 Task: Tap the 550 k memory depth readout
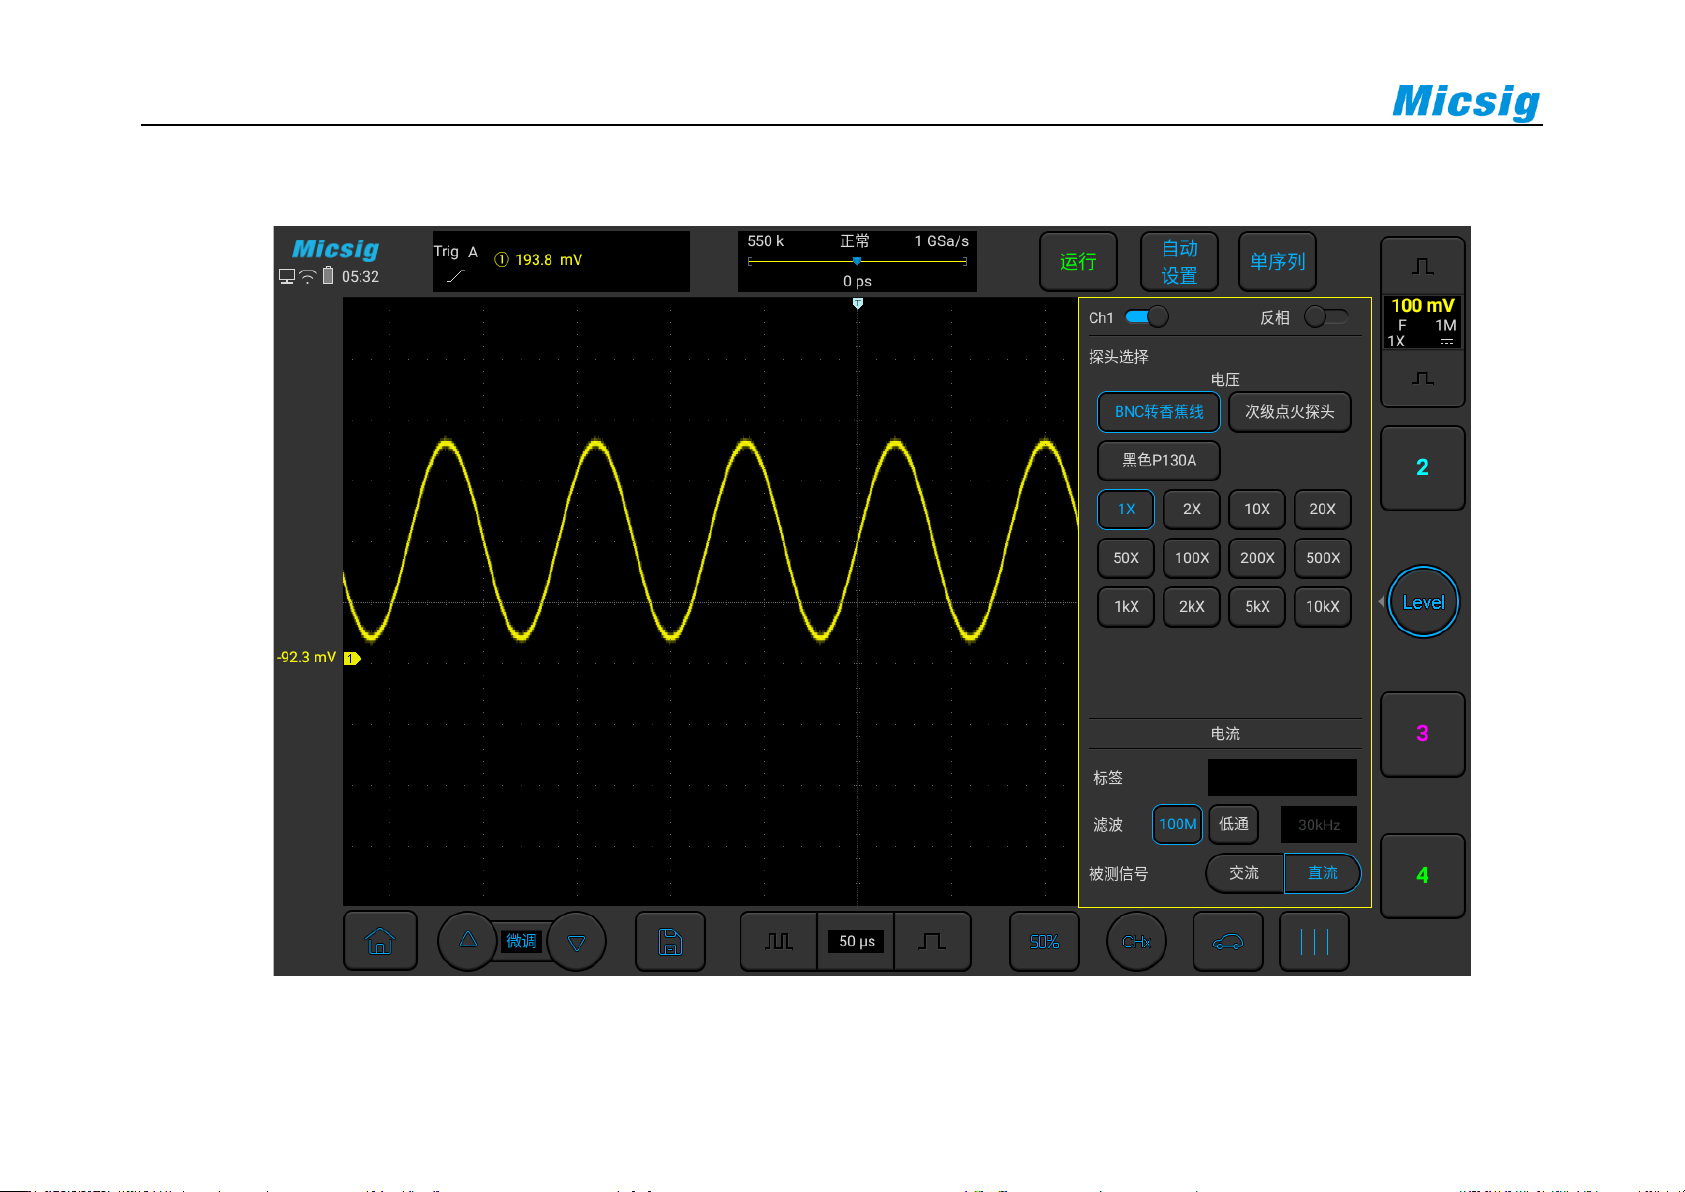tap(765, 241)
